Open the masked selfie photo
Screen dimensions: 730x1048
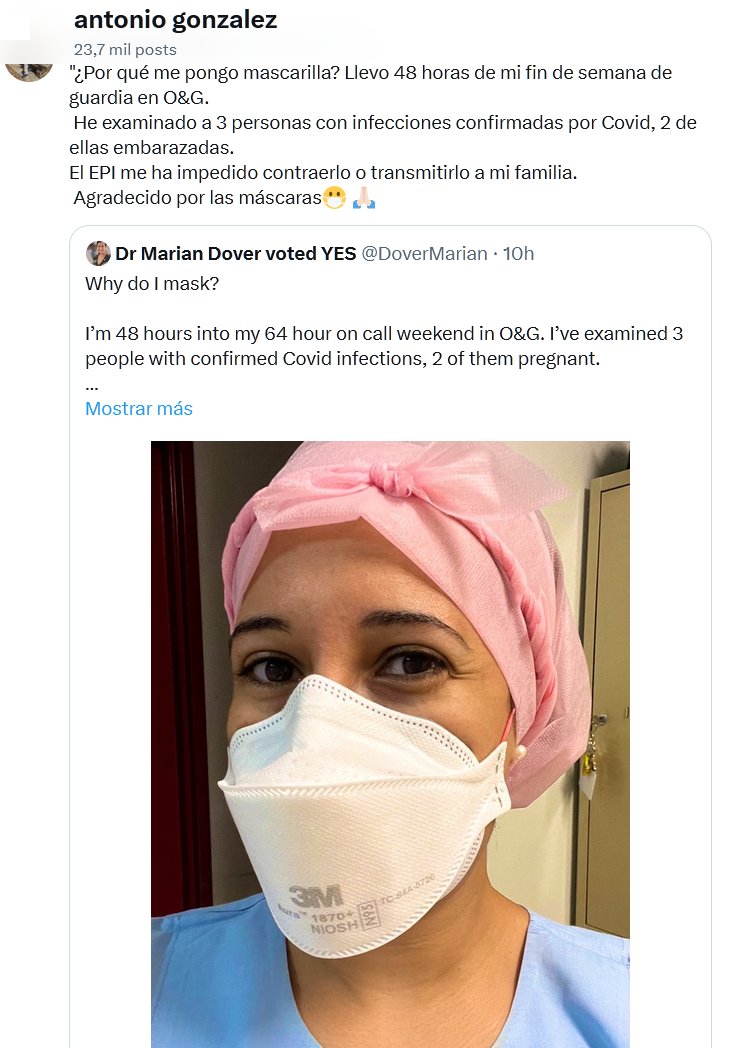(x=390, y=740)
